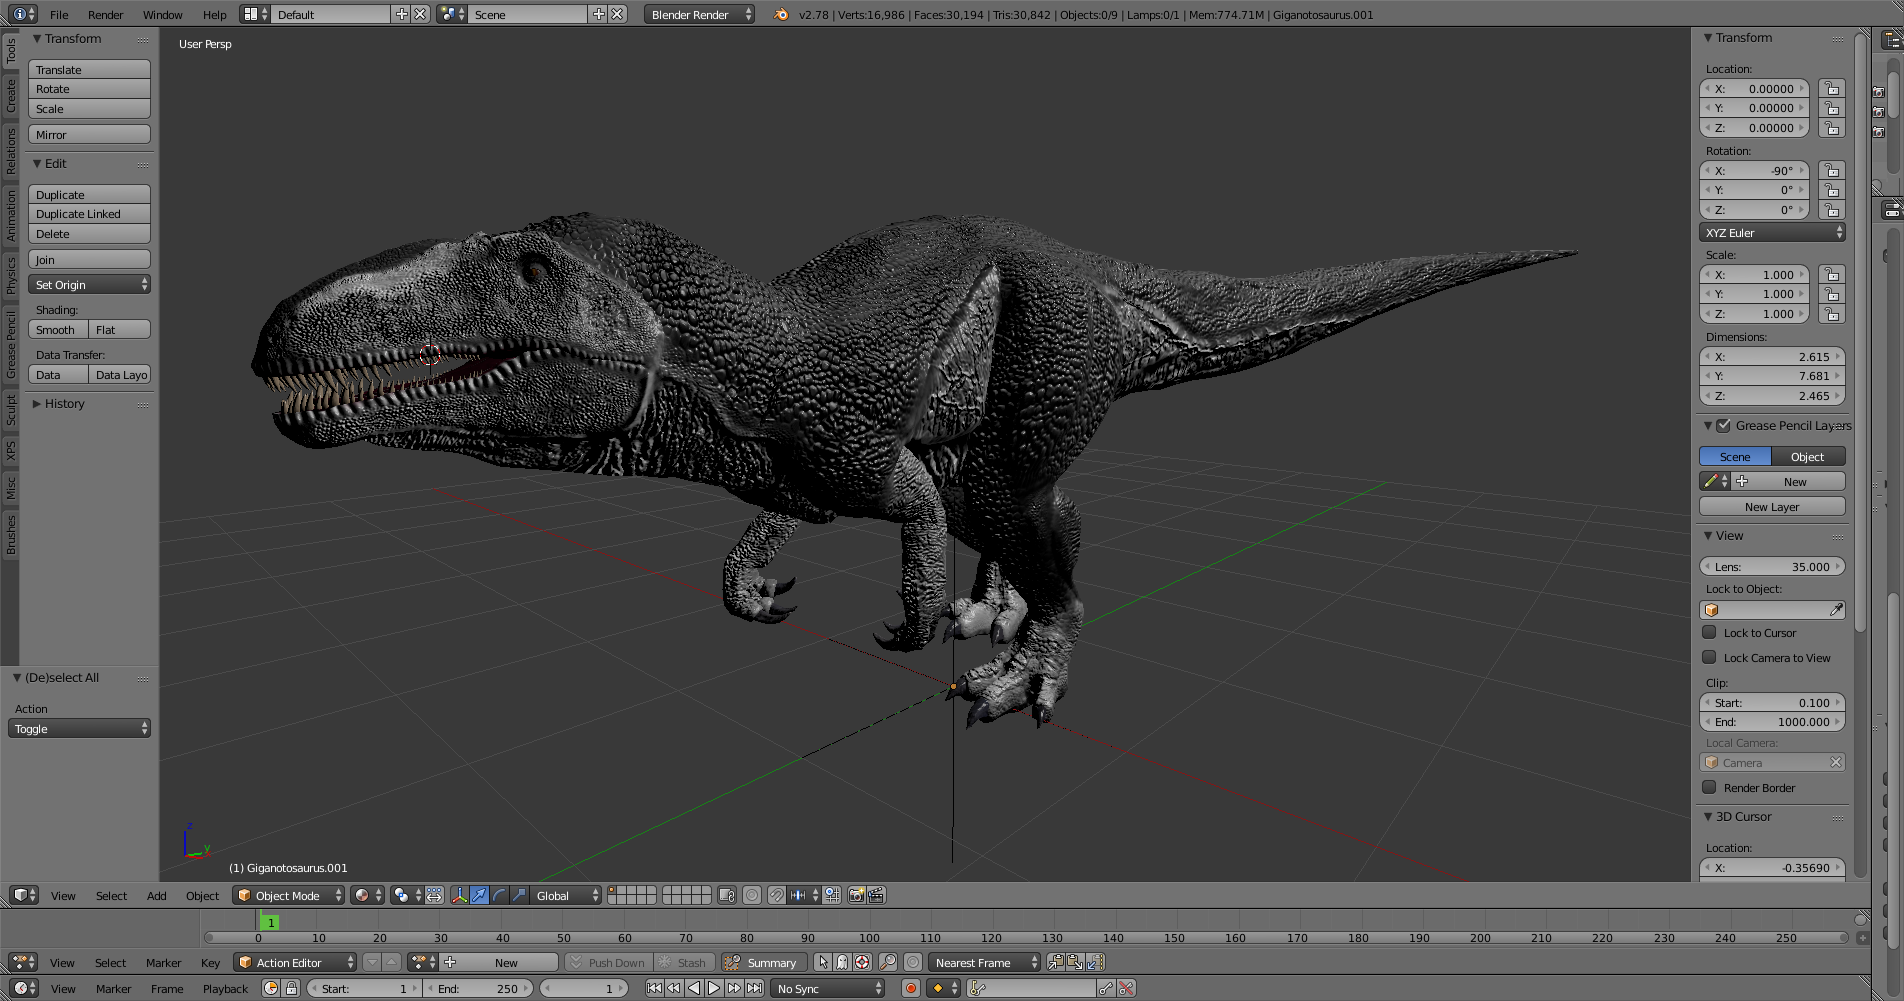Select the translate manipulator arrow icon
This screenshot has width=1904, height=1001.
point(479,895)
